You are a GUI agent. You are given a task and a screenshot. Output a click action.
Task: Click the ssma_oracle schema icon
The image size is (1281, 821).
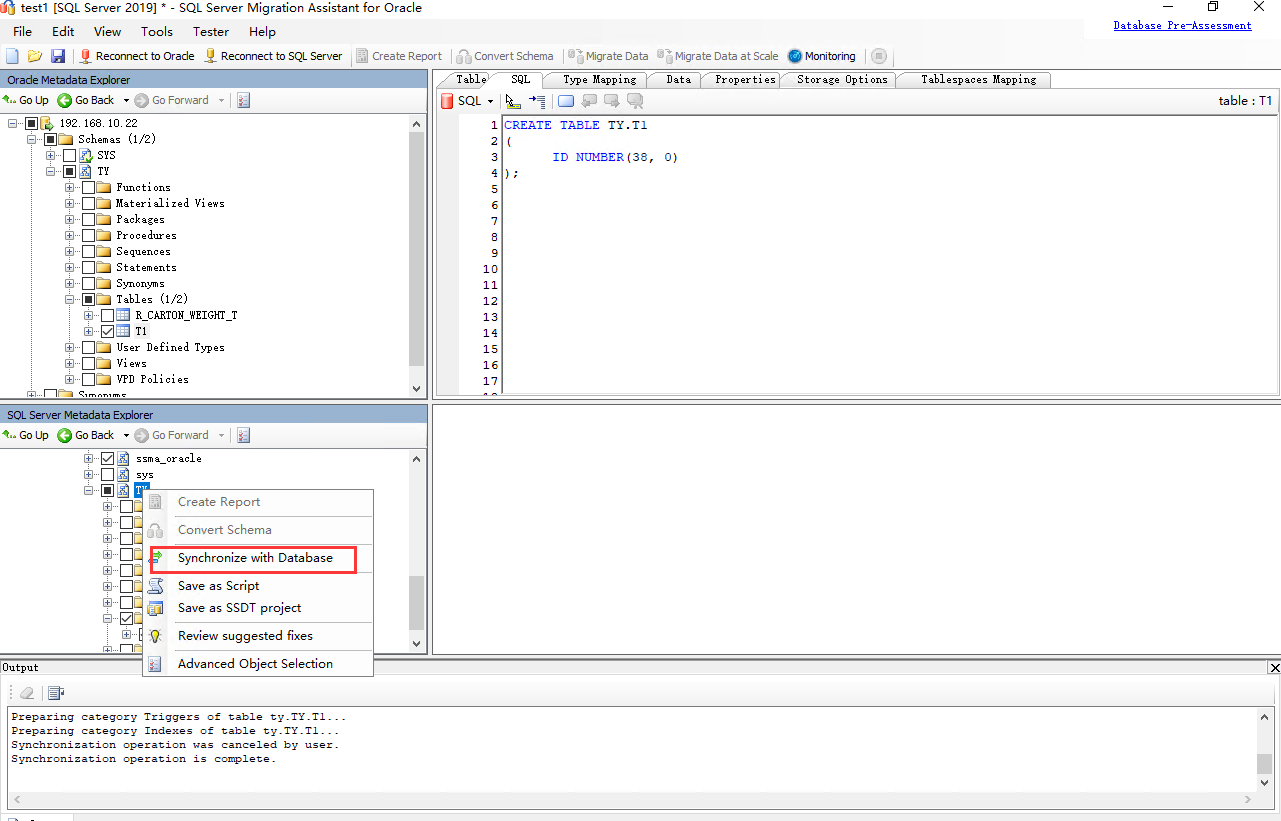pyautogui.click(x=123, y=458)
